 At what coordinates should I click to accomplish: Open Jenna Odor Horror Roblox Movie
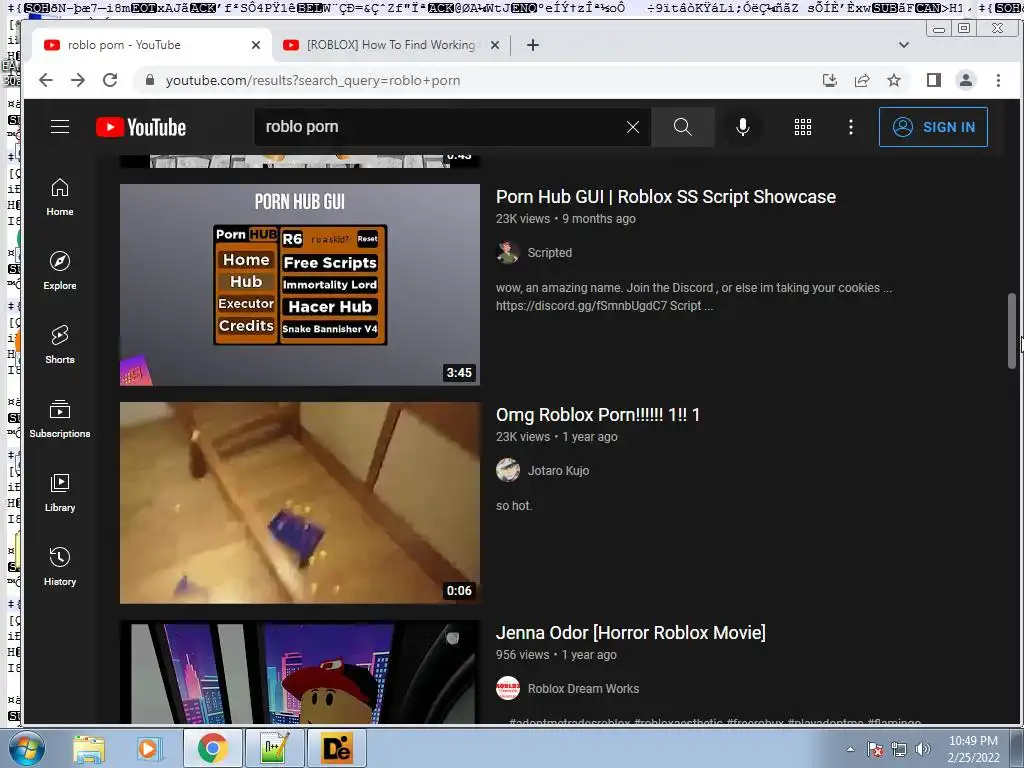[x=630, y=633]
